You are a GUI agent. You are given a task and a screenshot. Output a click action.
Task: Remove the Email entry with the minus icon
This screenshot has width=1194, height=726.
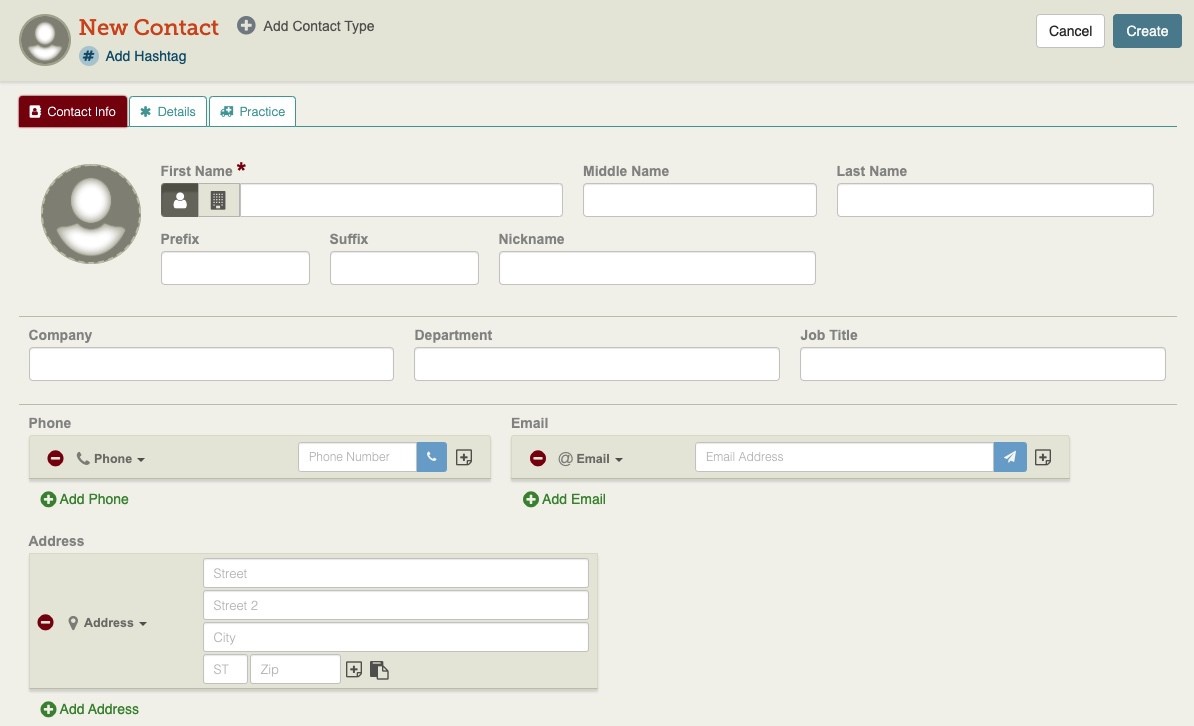click(x=538, y=458)
